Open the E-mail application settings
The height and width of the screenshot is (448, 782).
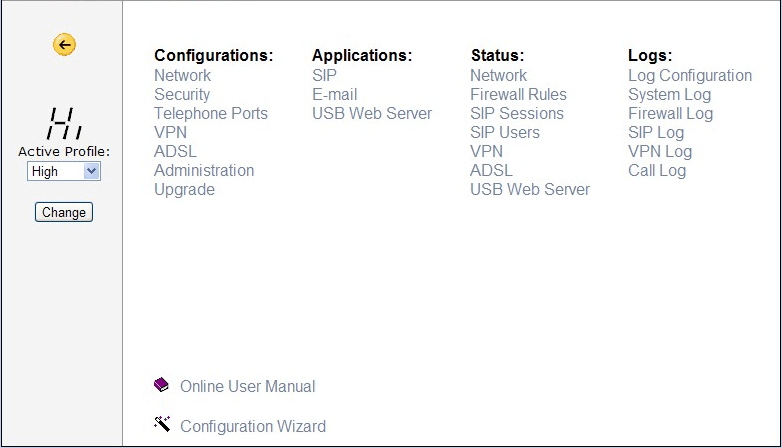[x=334, y=94]
